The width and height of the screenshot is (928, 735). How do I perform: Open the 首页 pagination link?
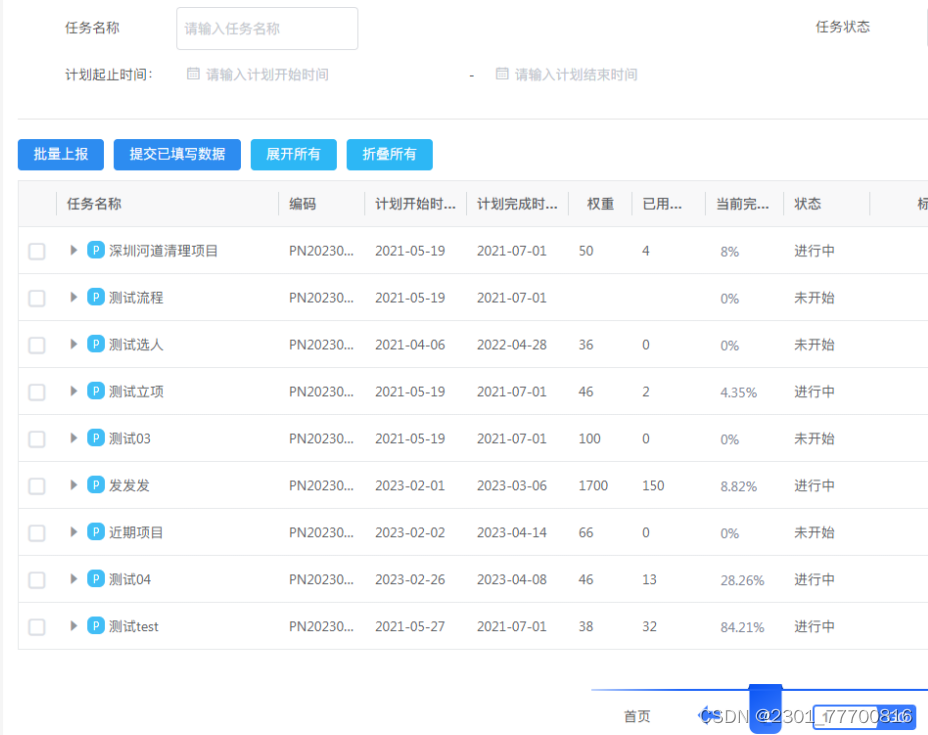(x=637, y=716)
